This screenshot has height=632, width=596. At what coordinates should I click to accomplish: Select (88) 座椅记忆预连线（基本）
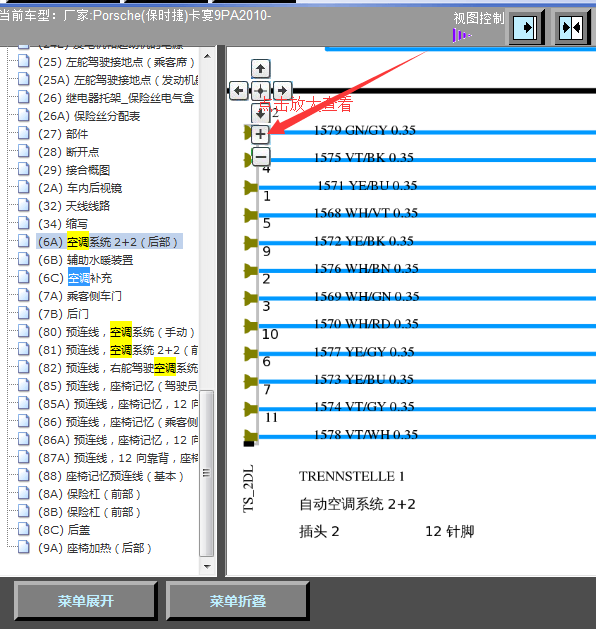point(111,476)
